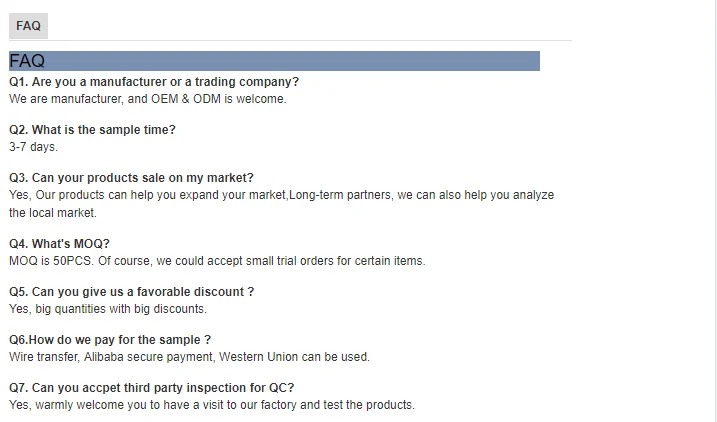Click question Q4 'What's MOQ?'

point(59,244)
